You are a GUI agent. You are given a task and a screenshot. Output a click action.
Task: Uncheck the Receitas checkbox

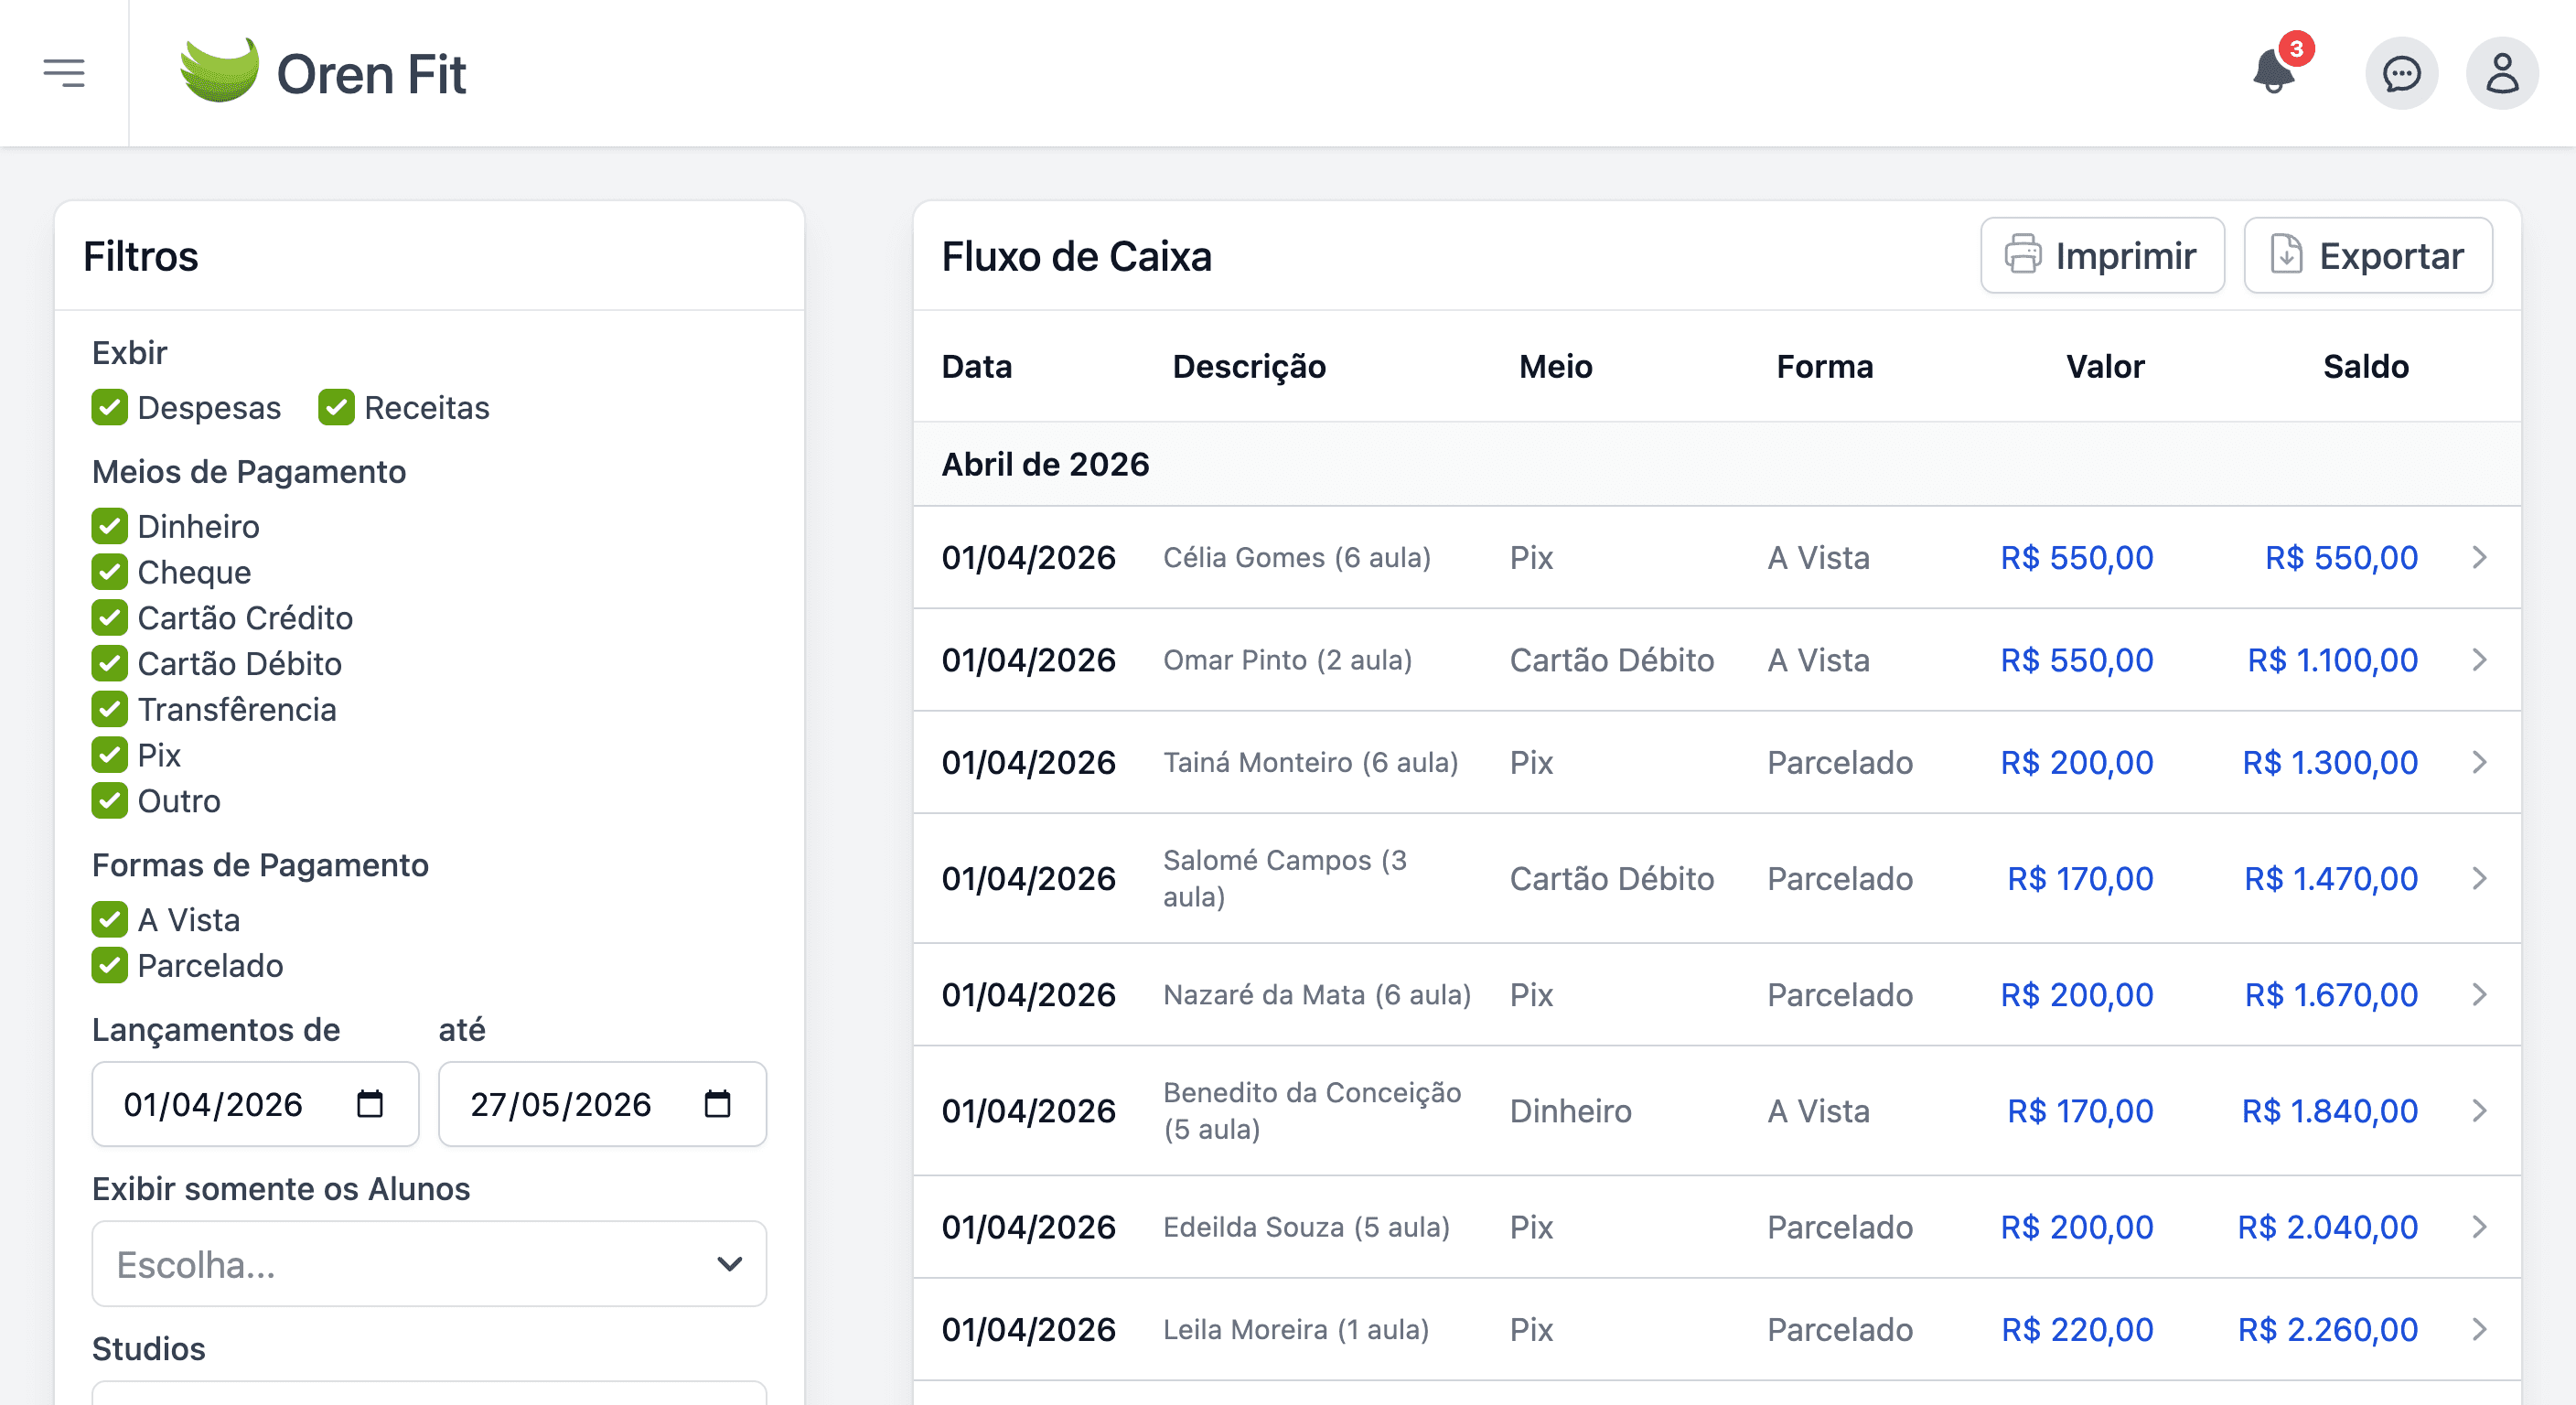click(x=337, y=408)
